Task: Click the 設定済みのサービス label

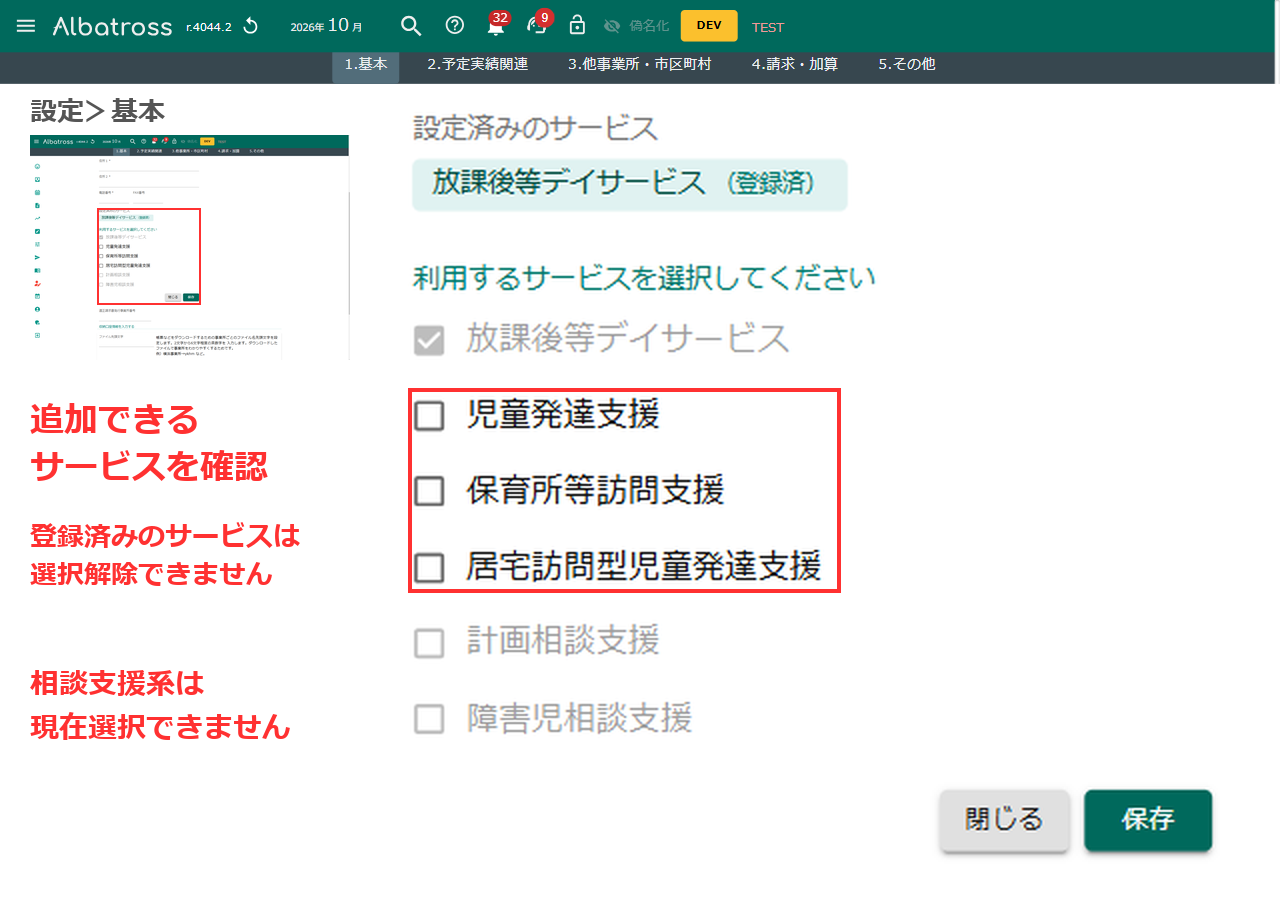Action: (536, 128)
